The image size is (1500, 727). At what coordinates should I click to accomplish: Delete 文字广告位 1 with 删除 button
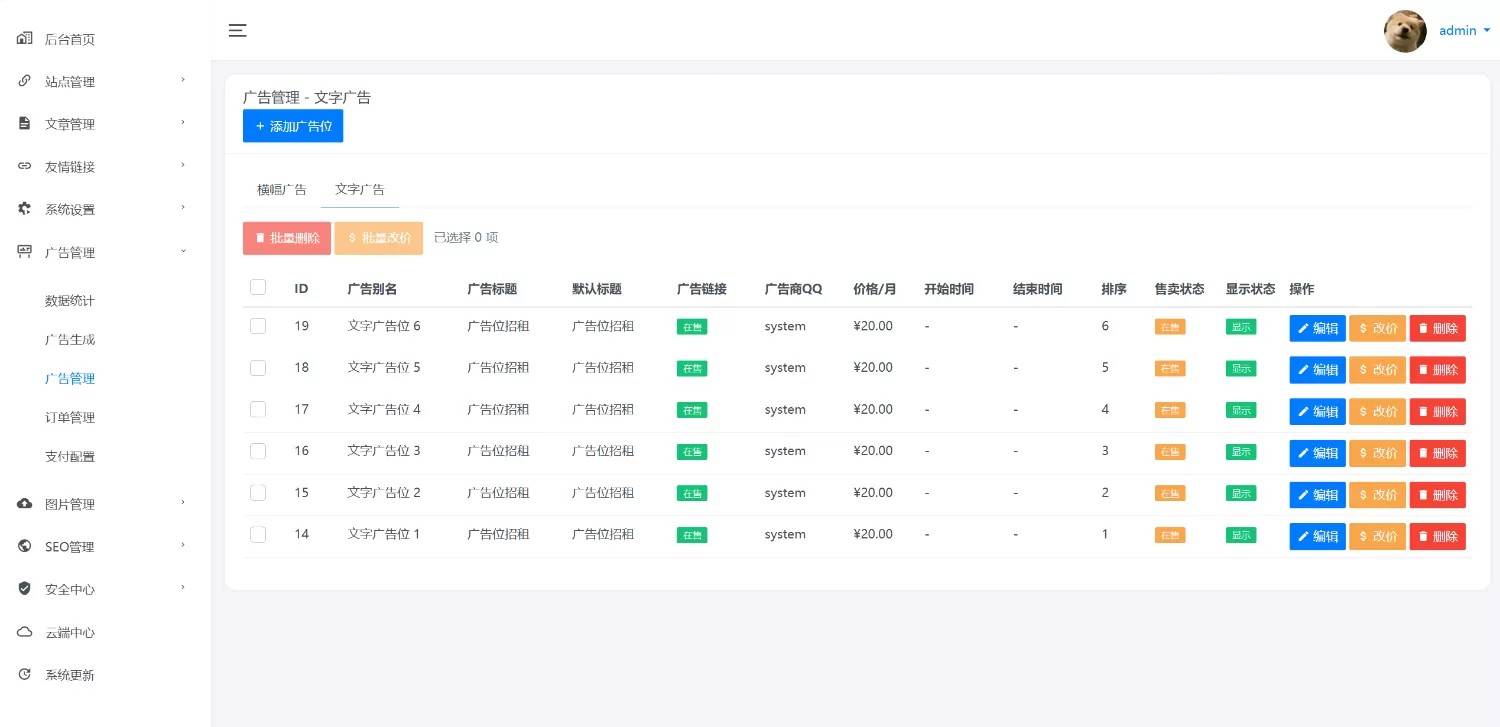click(1438, 536)
